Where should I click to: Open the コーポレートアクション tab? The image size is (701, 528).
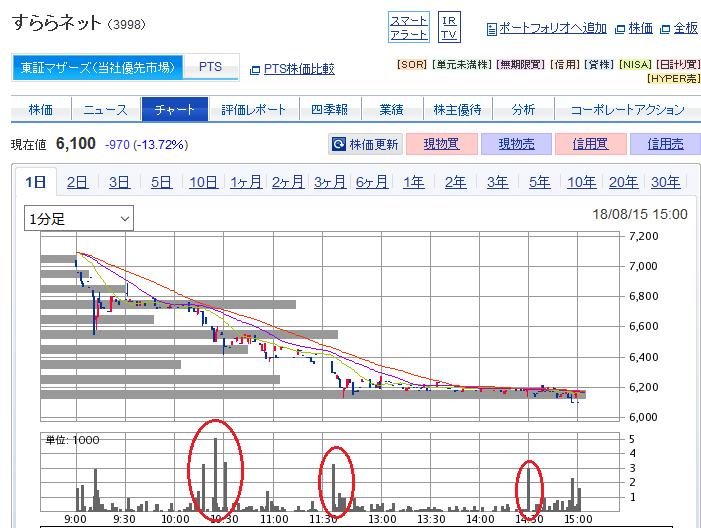coord(627,110)
